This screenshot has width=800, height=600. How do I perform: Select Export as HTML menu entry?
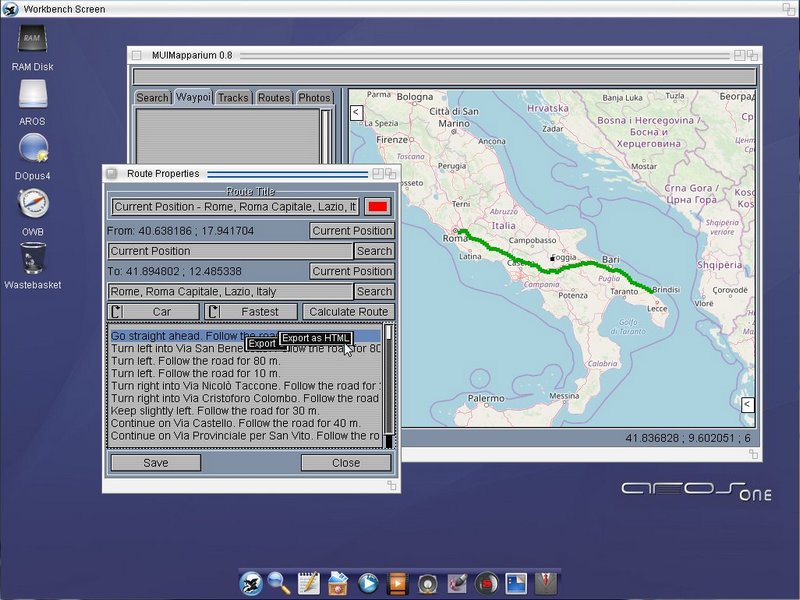tap(315, 338)
